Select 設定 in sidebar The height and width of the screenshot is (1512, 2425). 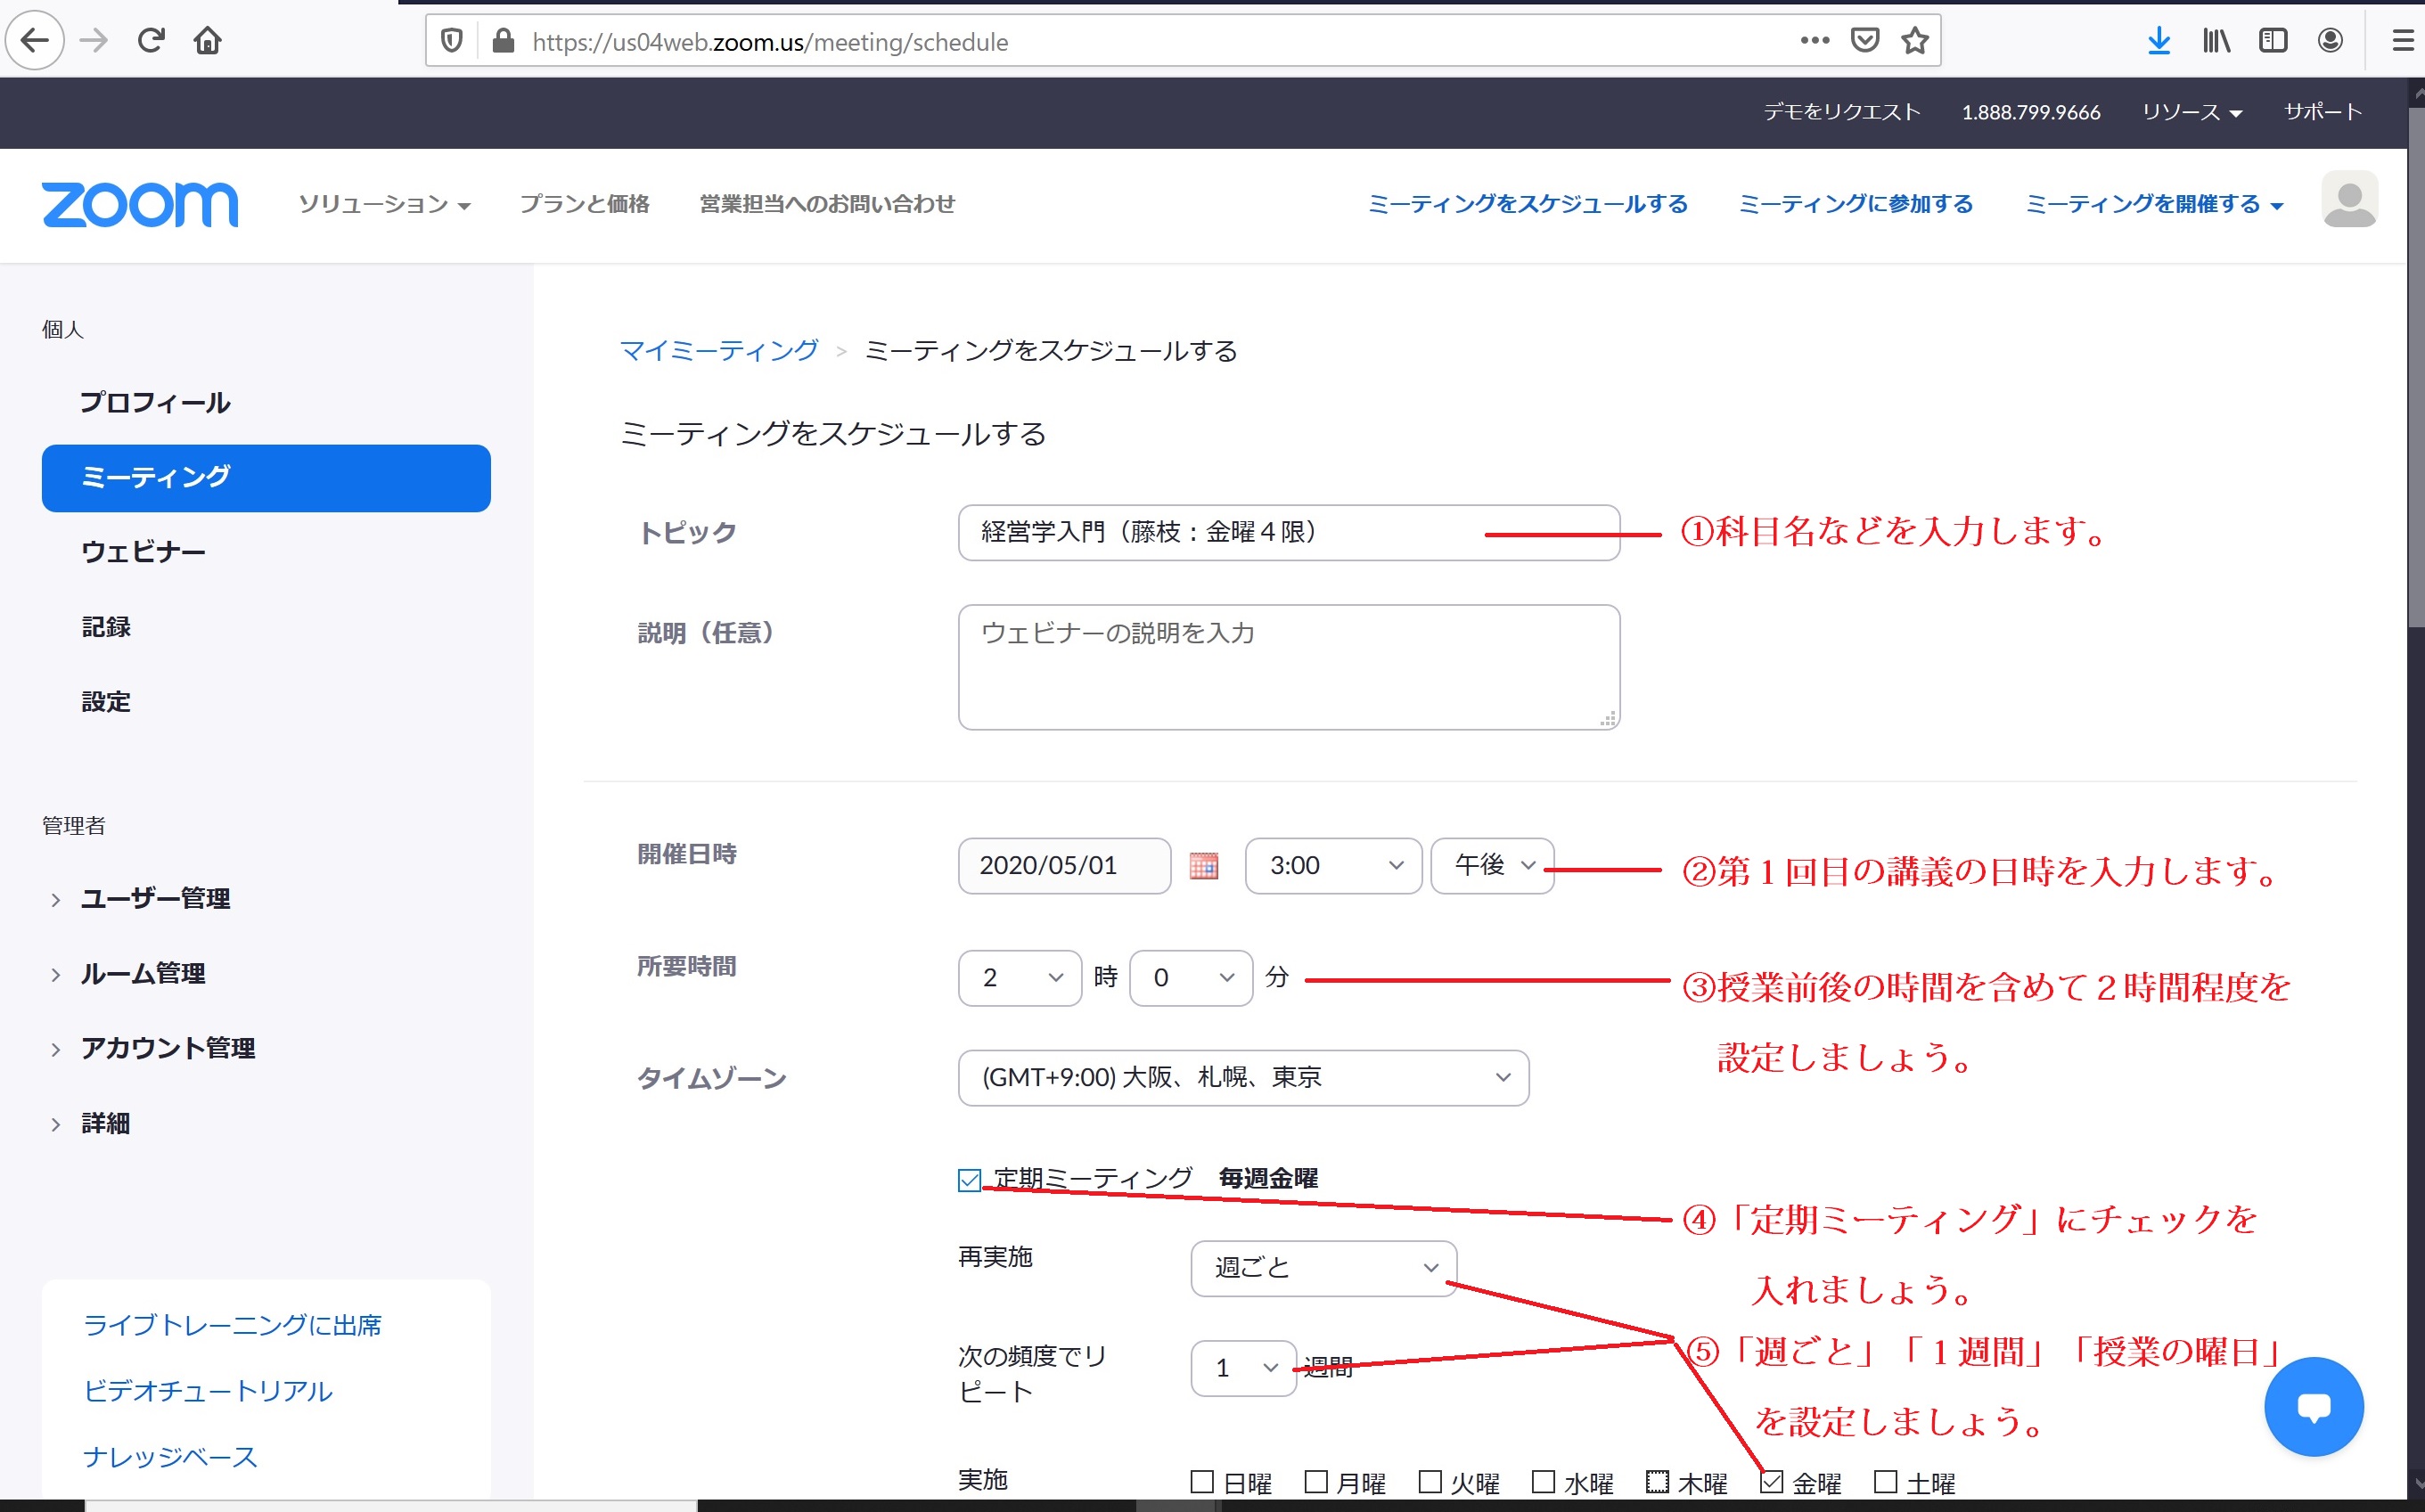pos(106,702)
